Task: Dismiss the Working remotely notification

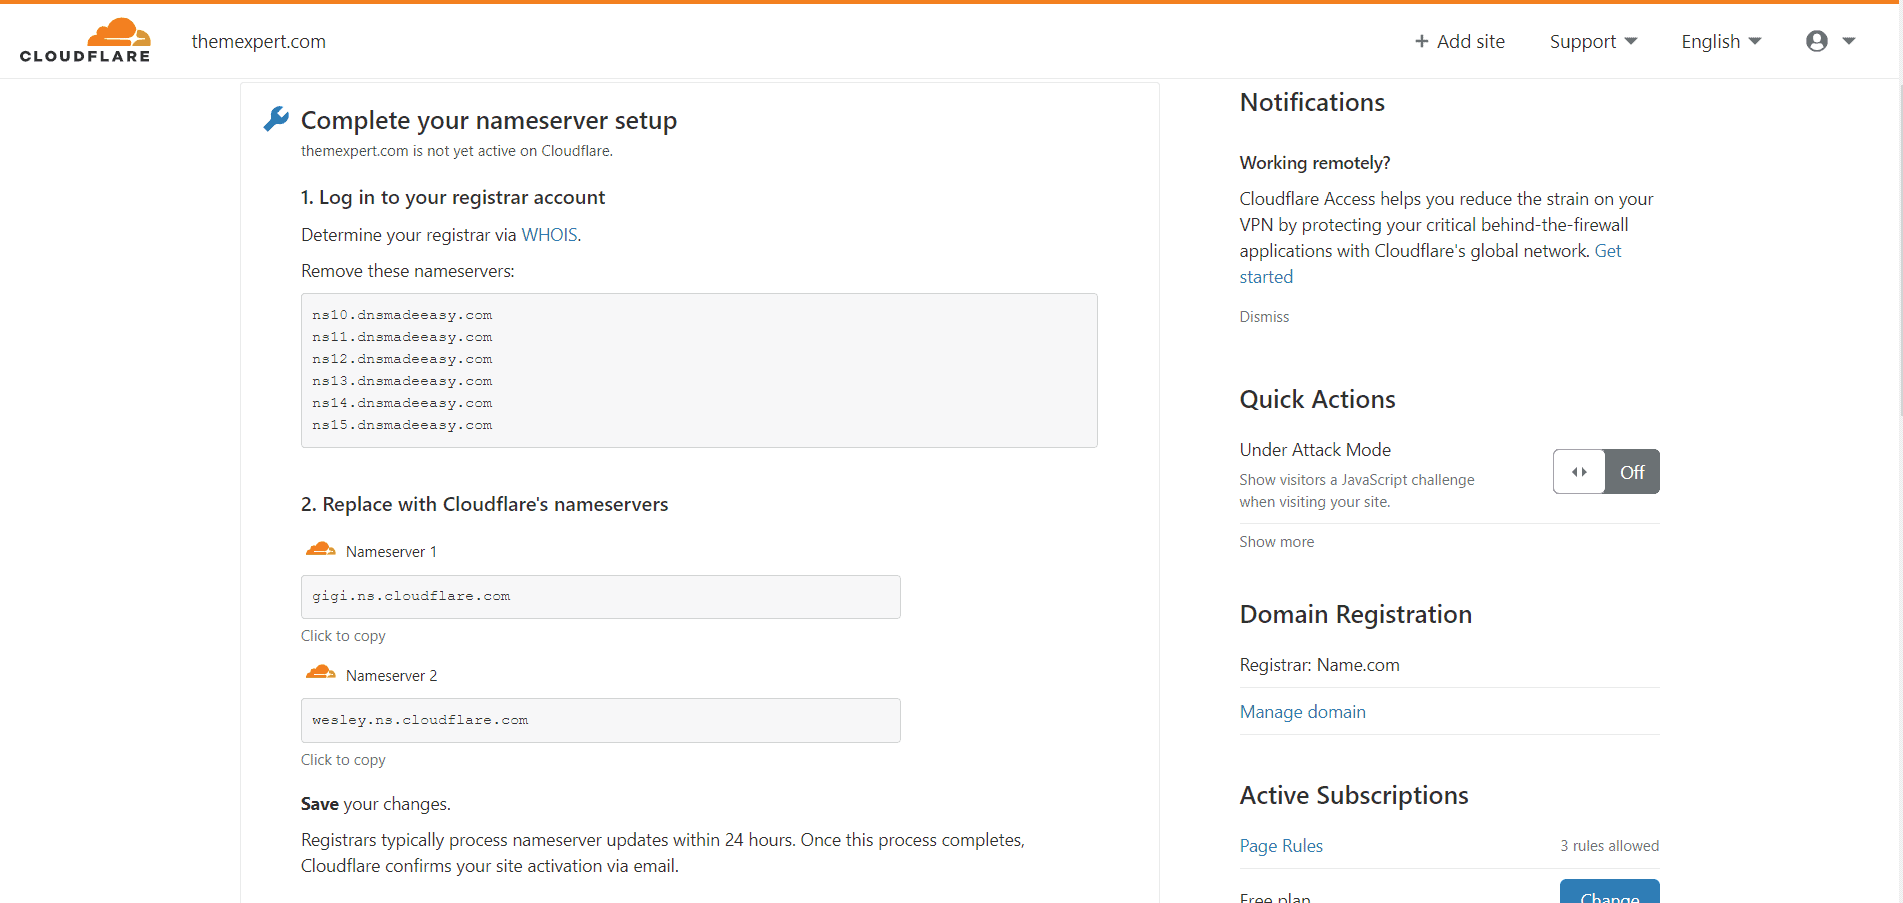Action: click(x=1264, y=317)
